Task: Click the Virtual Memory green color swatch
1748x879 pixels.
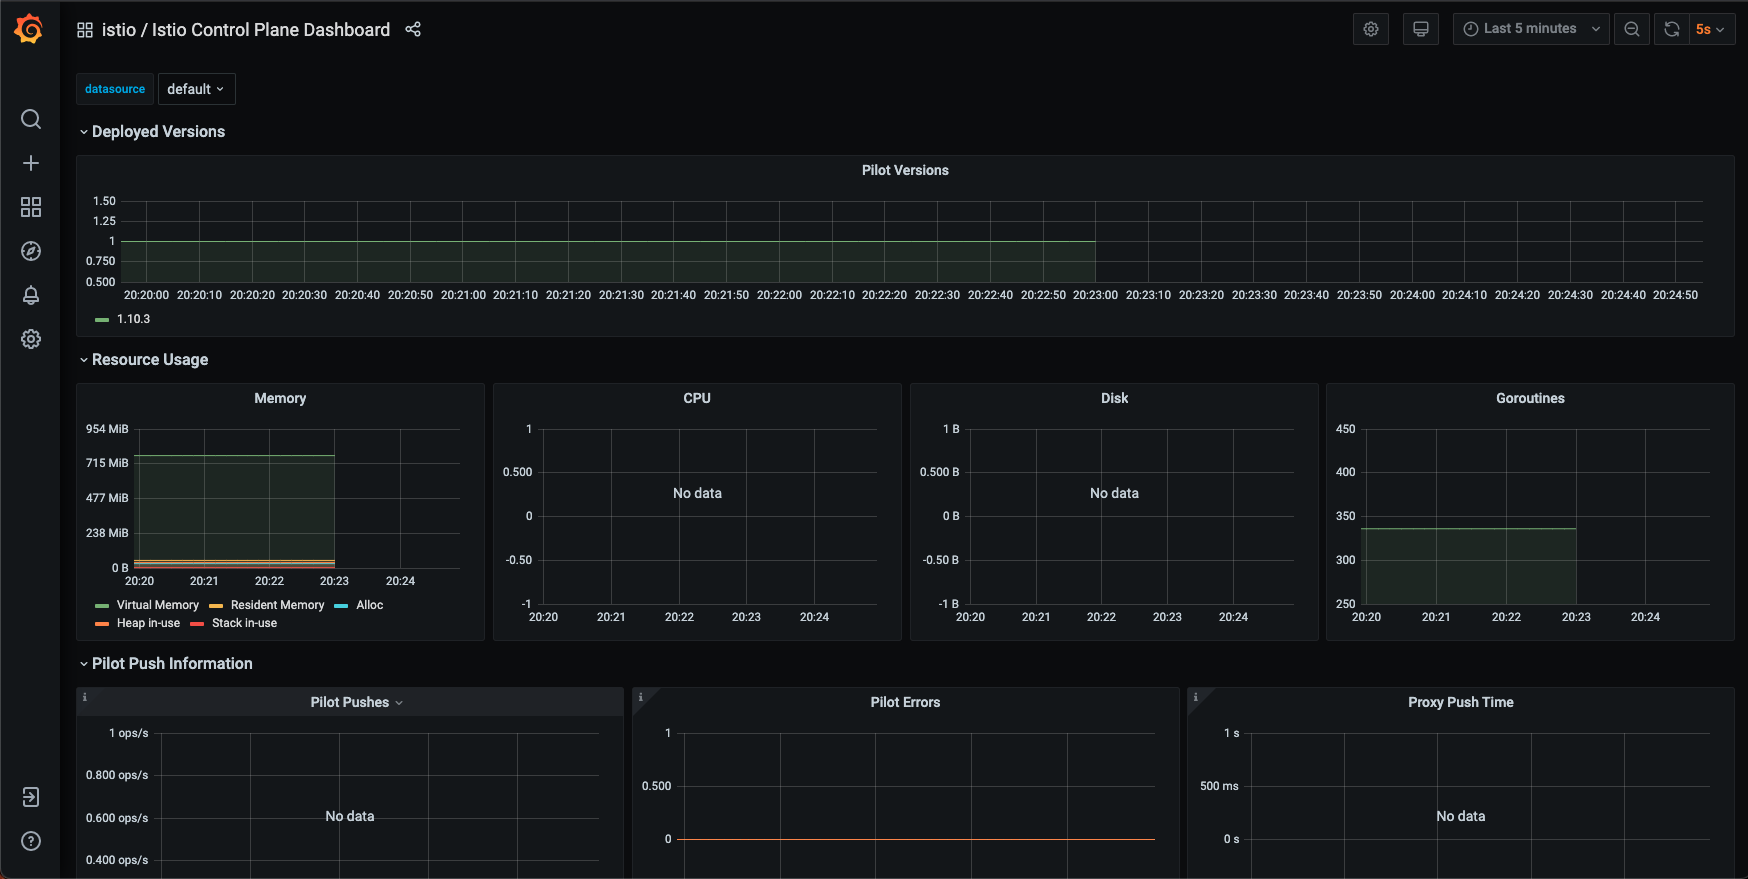Action: (x=102, y=606)
